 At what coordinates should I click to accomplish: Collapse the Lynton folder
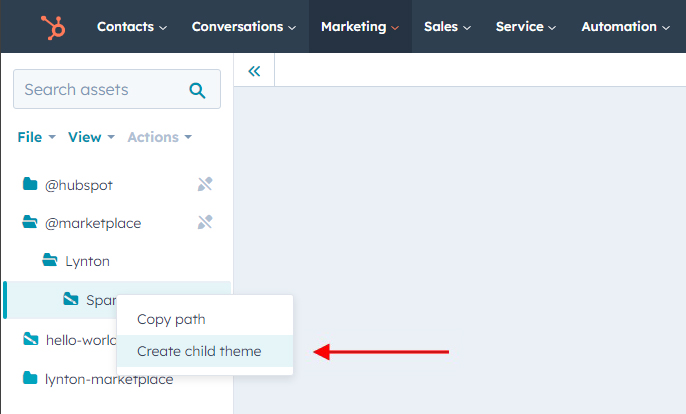(x=87, y=261)
